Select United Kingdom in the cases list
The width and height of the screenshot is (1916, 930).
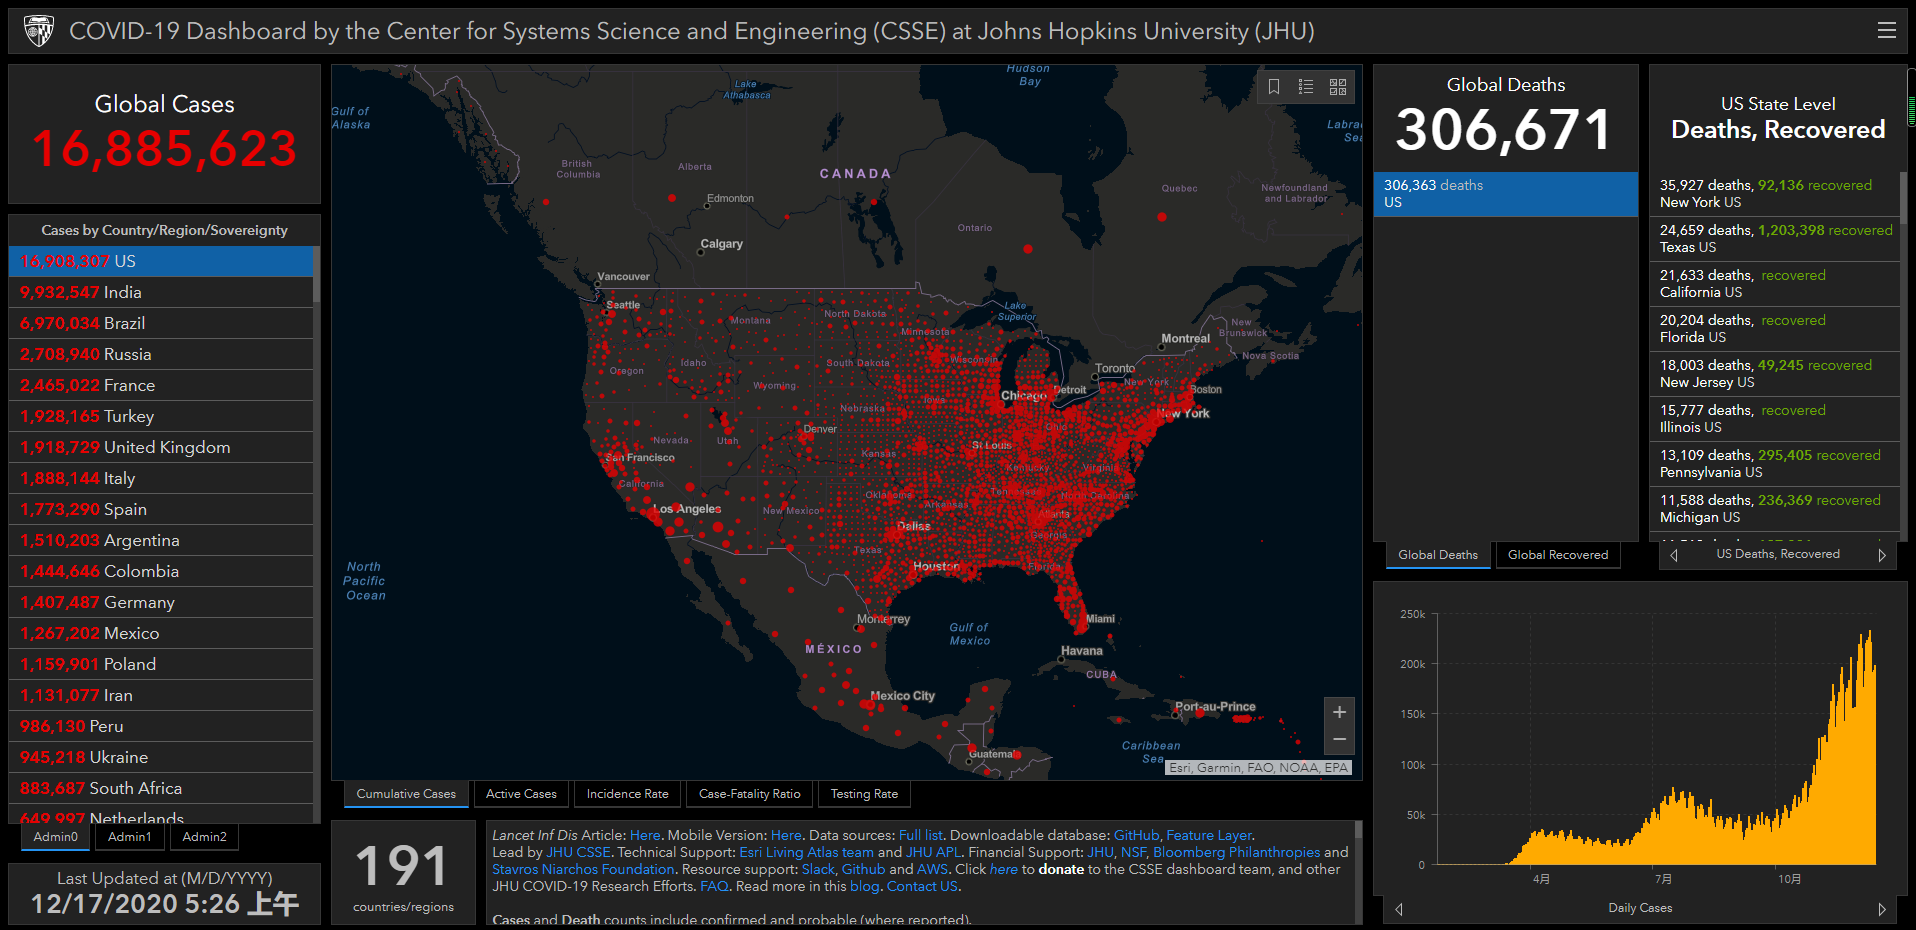coord(161,447)
